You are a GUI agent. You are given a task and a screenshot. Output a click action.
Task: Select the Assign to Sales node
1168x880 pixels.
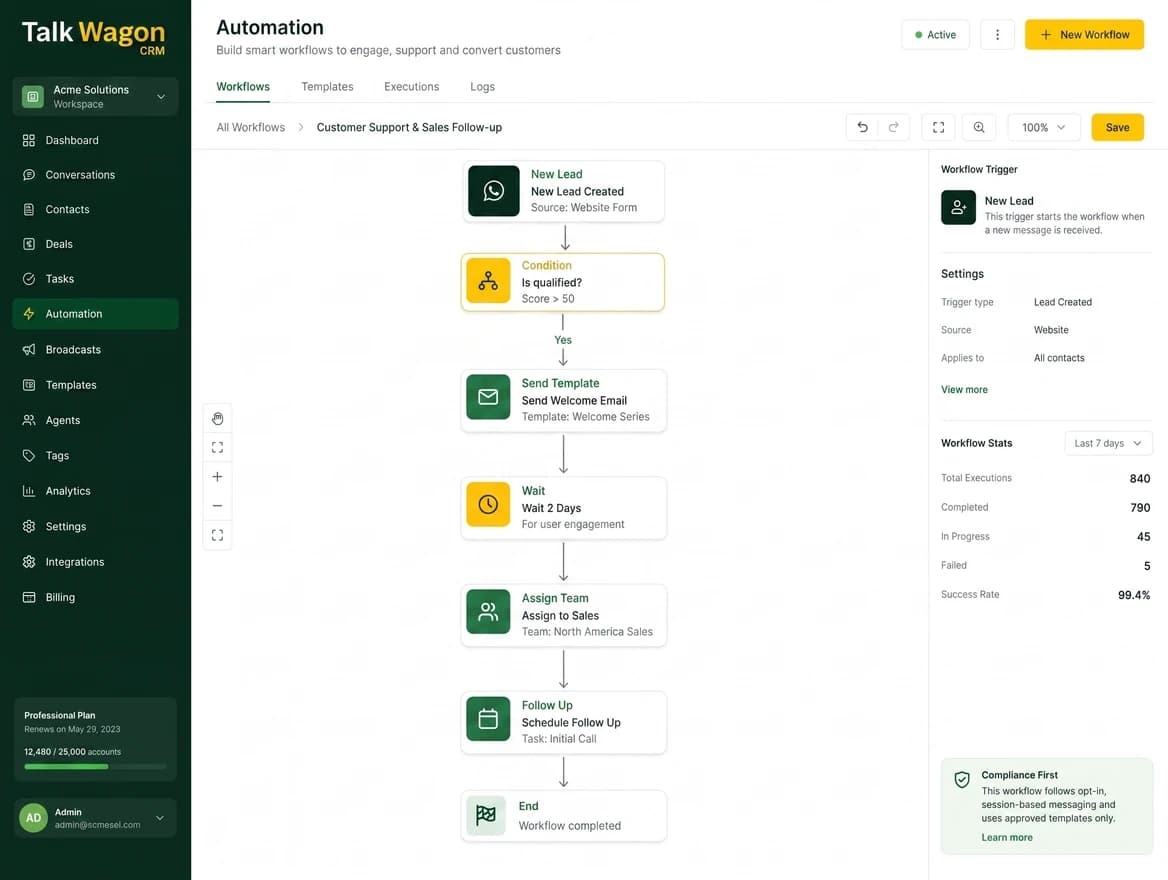pos(564,615)
